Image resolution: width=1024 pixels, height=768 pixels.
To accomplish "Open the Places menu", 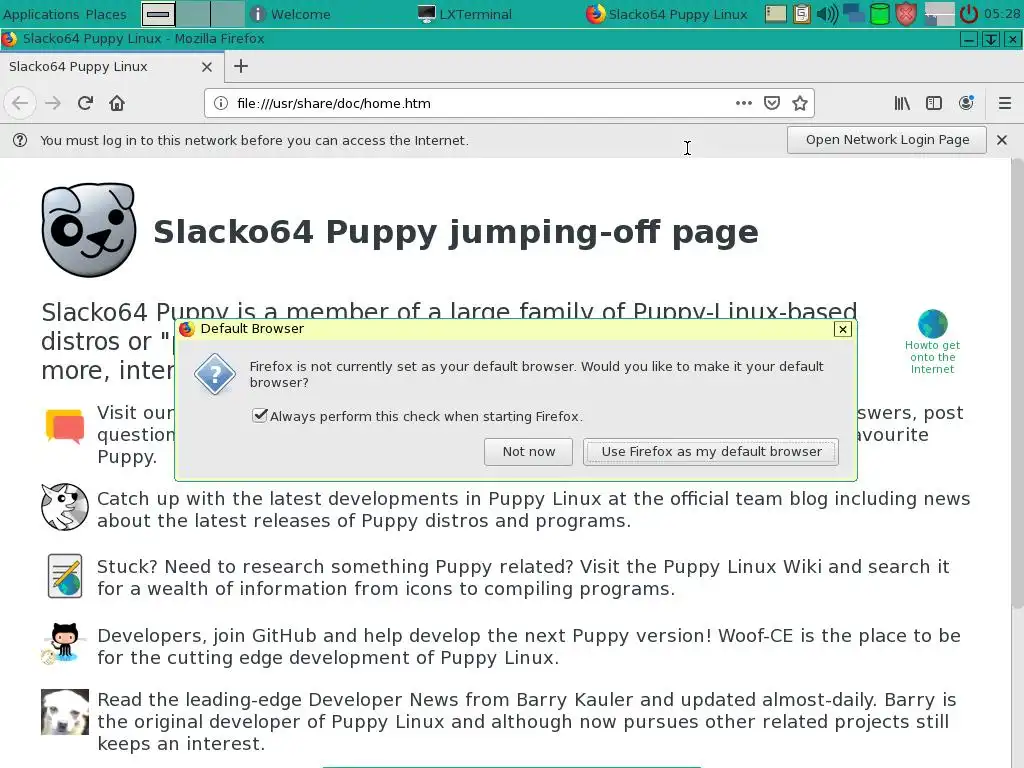I will pyautogui.click(x=106, y=14).
